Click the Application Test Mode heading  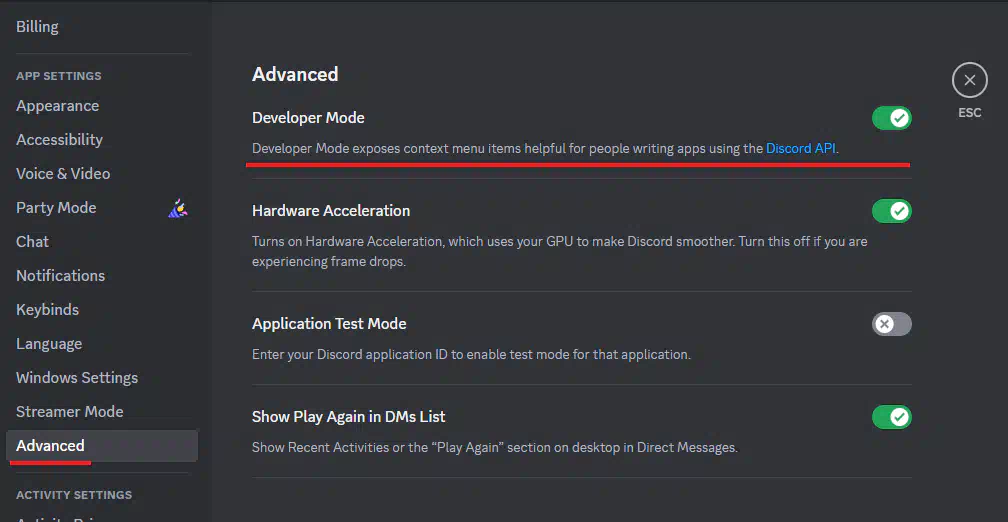pyautogui.click(x=329, y=324)
